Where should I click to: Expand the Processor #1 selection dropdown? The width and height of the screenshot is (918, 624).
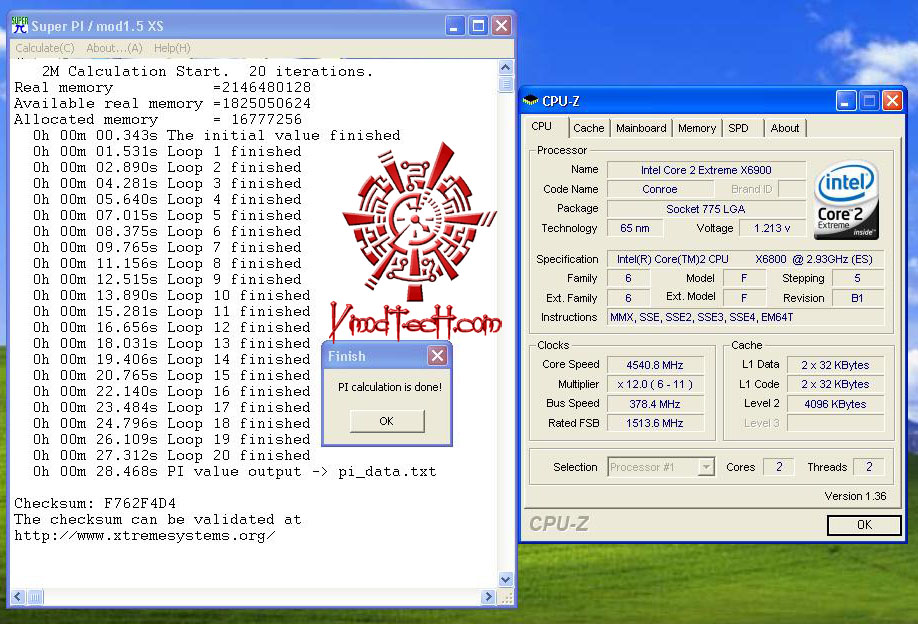(707, 467)
